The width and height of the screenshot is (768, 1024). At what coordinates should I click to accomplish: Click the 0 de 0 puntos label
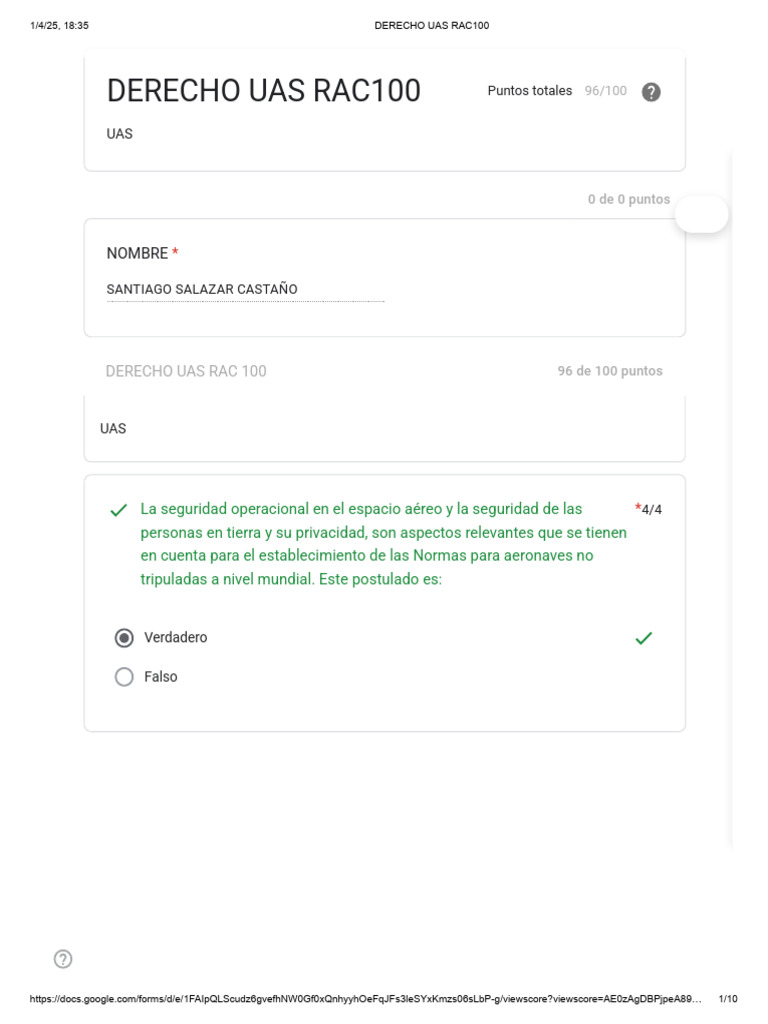(x=629, y=199)
